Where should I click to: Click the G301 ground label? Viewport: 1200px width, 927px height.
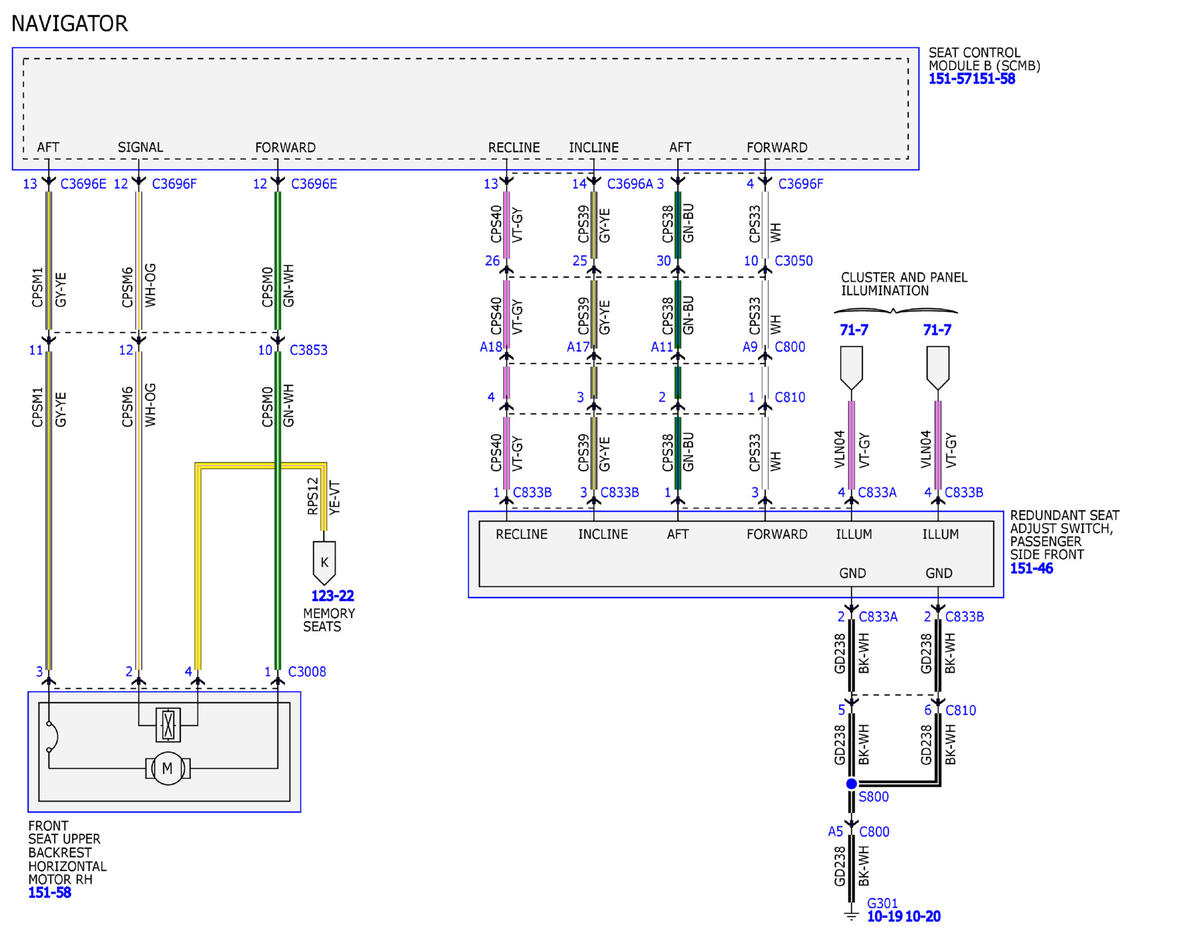[x=883, y=902]
